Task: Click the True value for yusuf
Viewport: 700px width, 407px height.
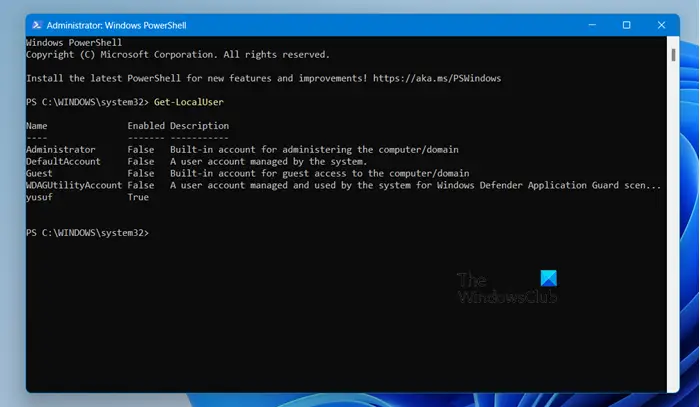Action: [x=138, y=197]
